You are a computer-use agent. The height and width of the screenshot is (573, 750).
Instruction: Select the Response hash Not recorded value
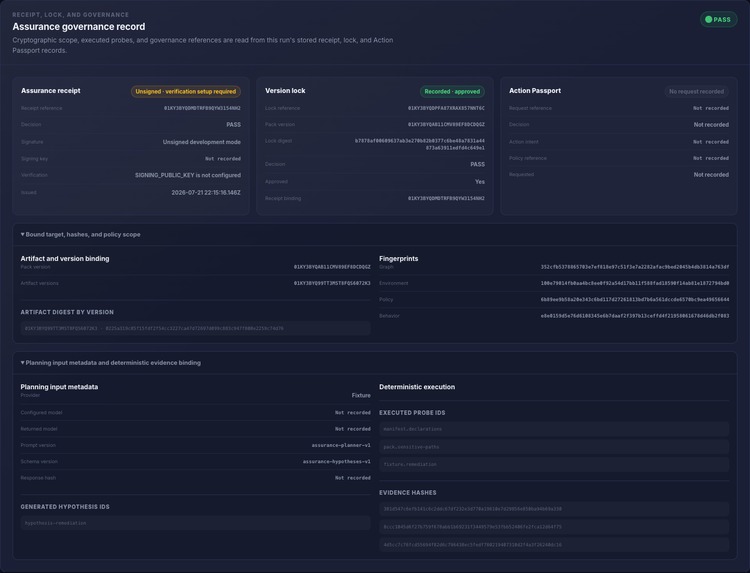(353, 478)
